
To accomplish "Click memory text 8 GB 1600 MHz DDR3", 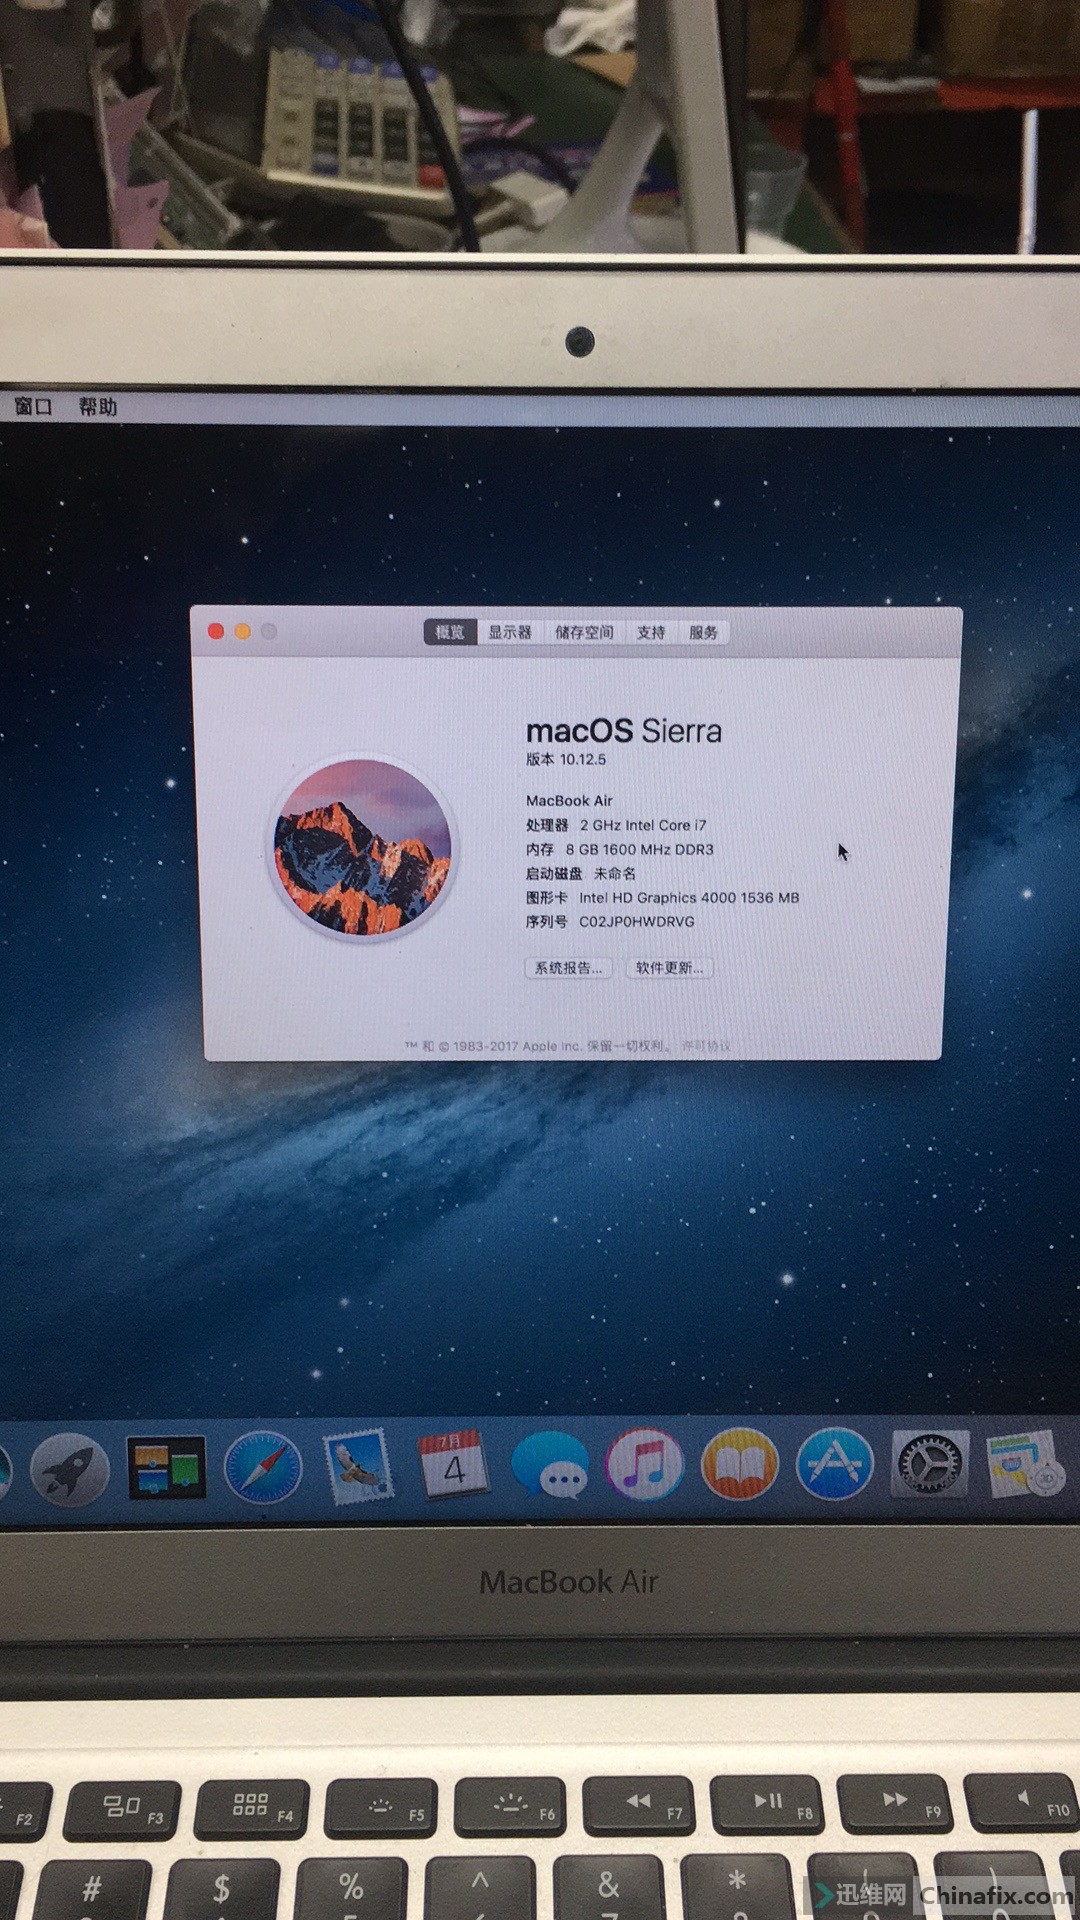I will (x=640, y=849).
